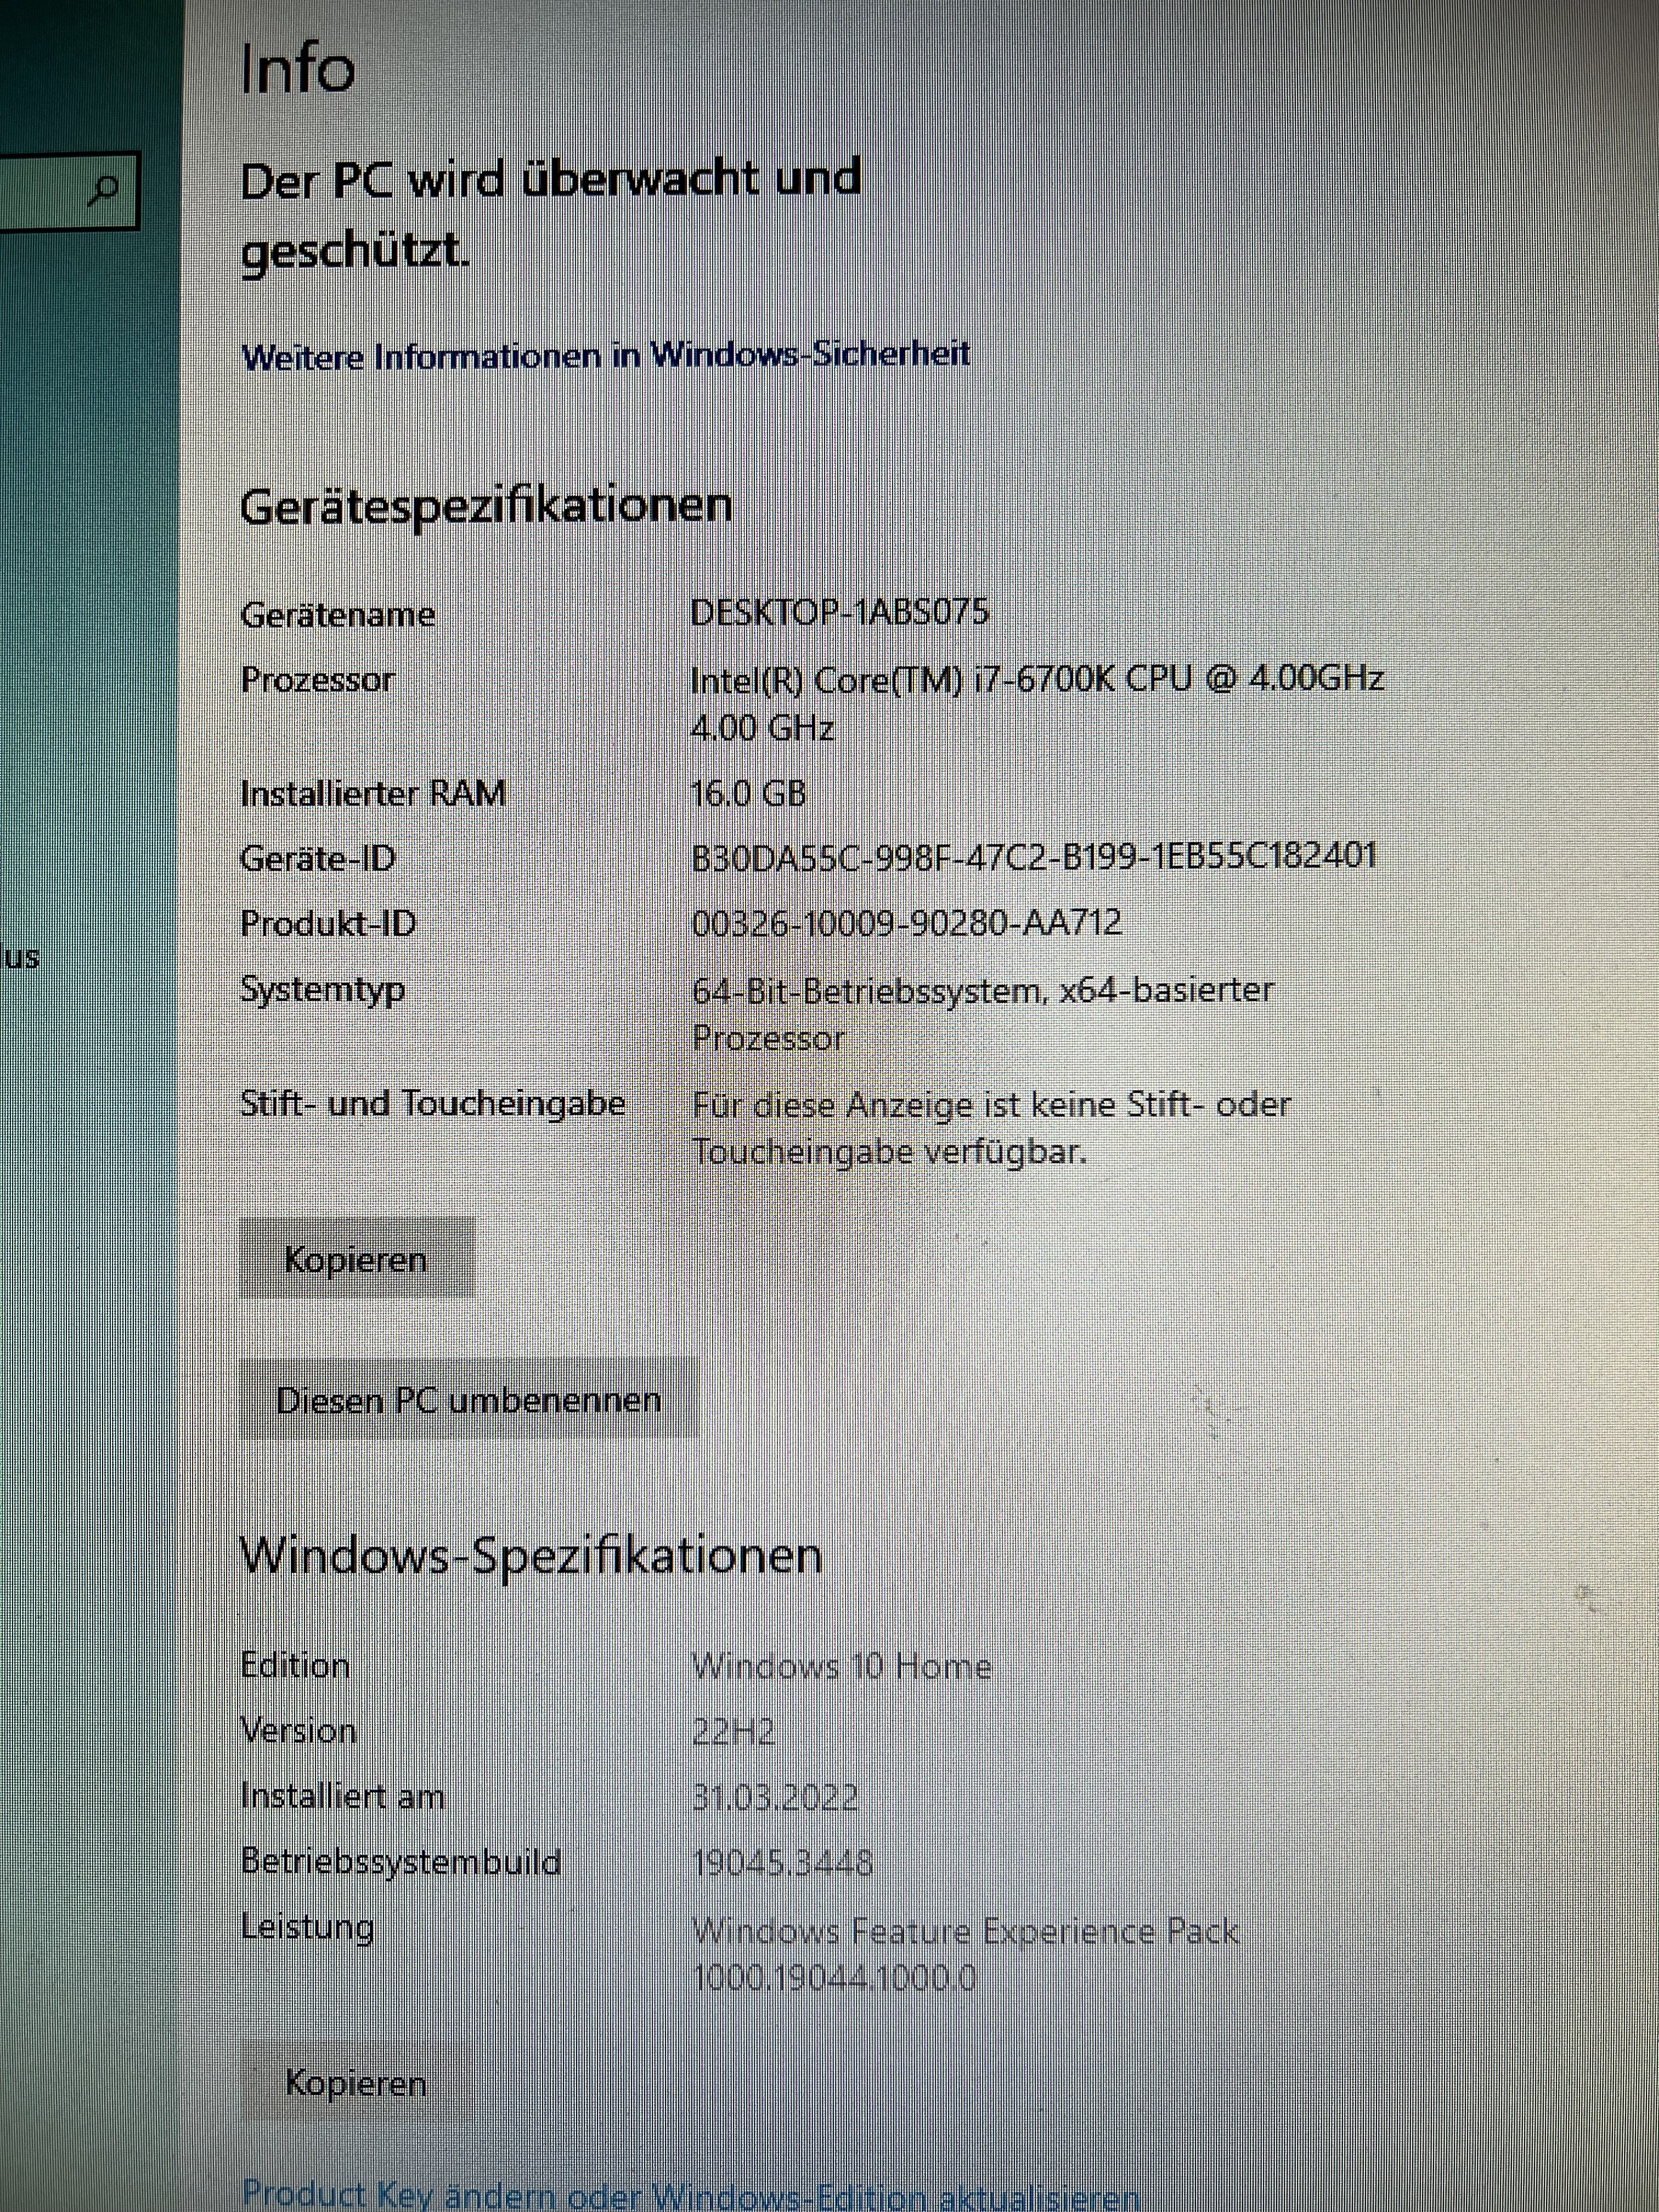Viewport: 1659px width, 2212px height.
Task: Select Geräte-ID value B30DA55C-998F-47C2-B199-1EB55C182401
Action: point(1035,856)
